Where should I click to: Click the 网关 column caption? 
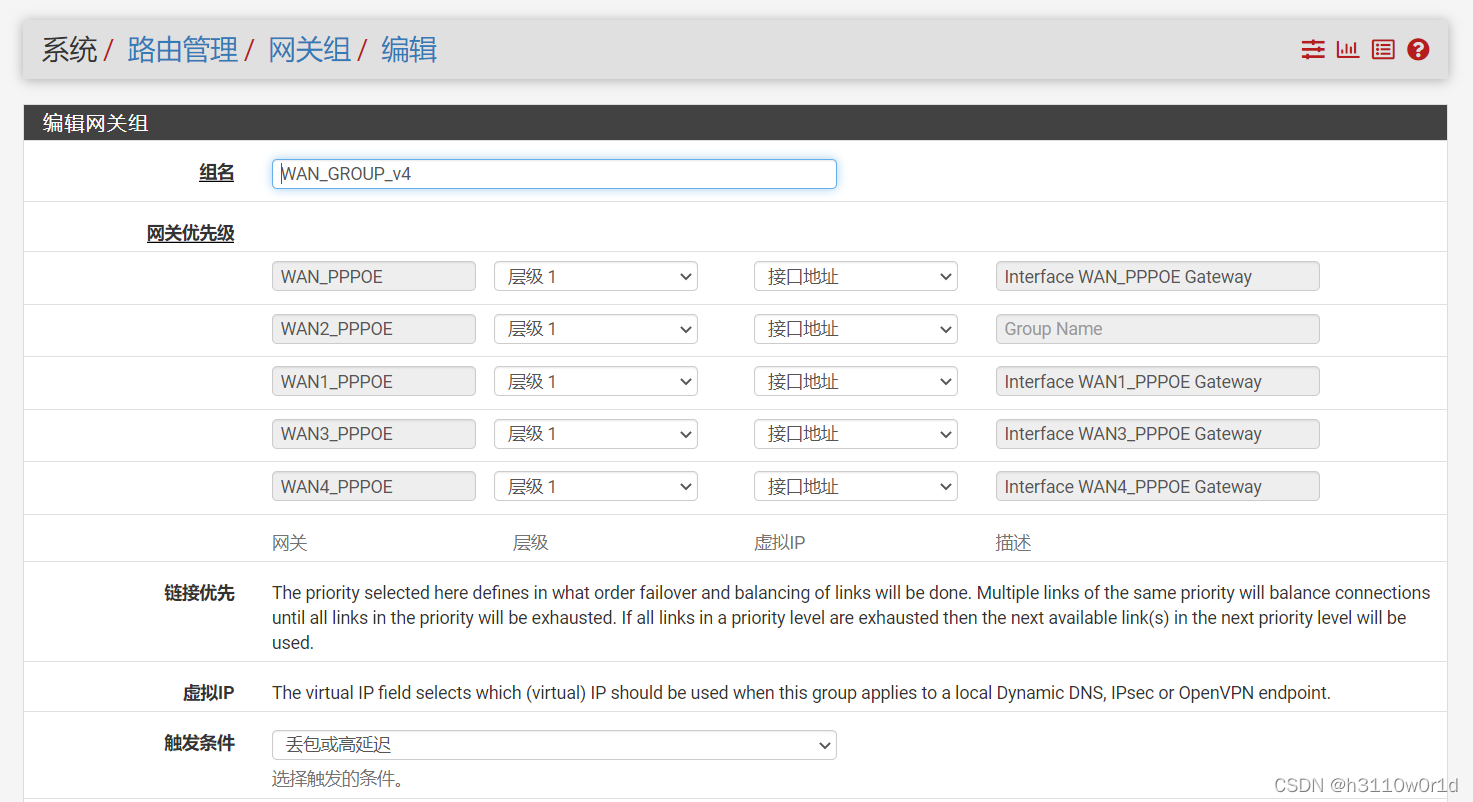[x=290, y=543]
